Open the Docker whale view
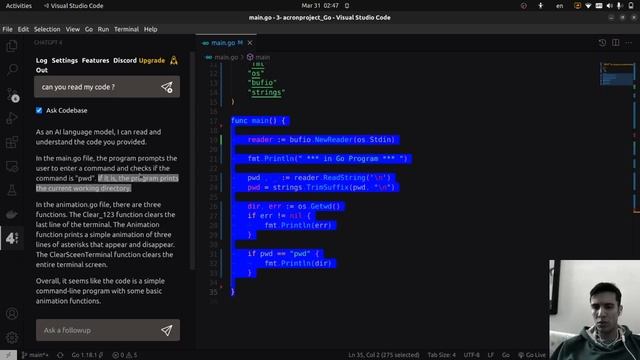 (12, 214)
